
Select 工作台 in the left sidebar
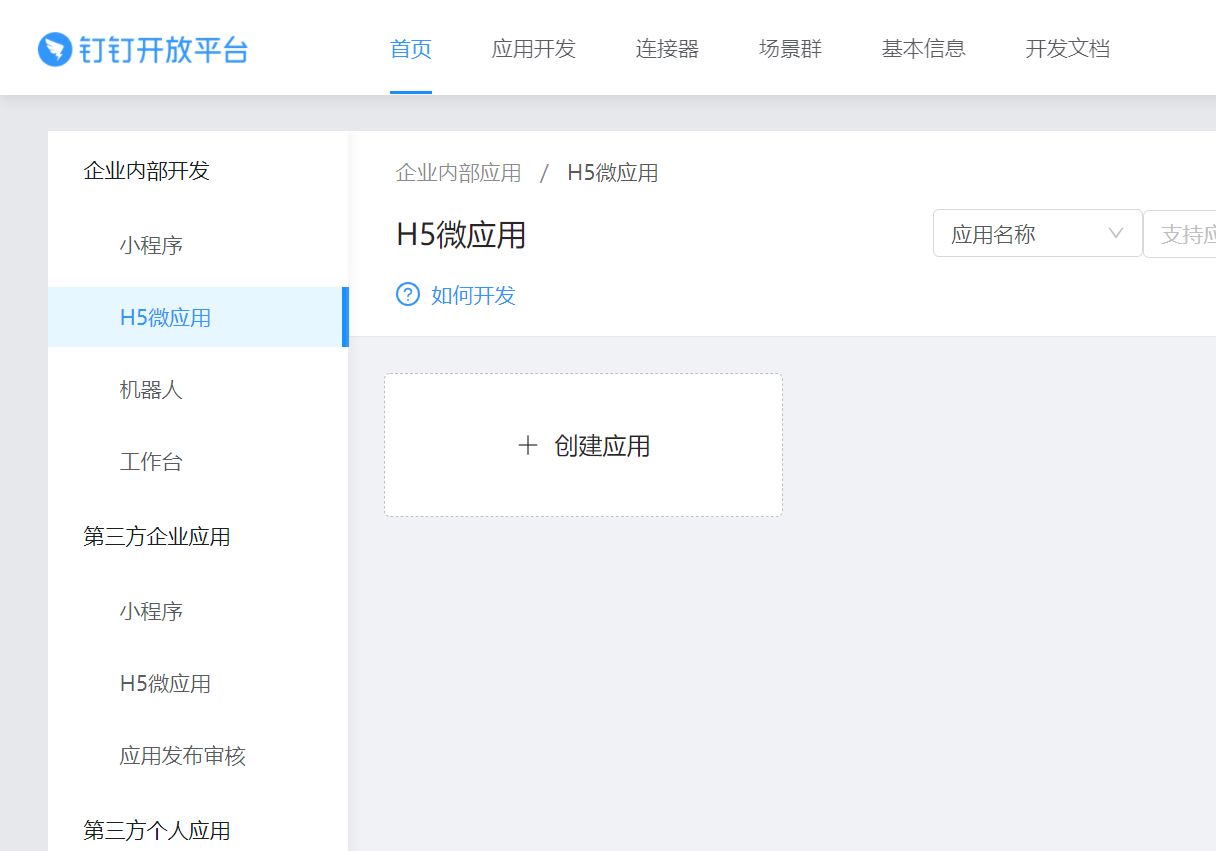click(x=151, y=461)
